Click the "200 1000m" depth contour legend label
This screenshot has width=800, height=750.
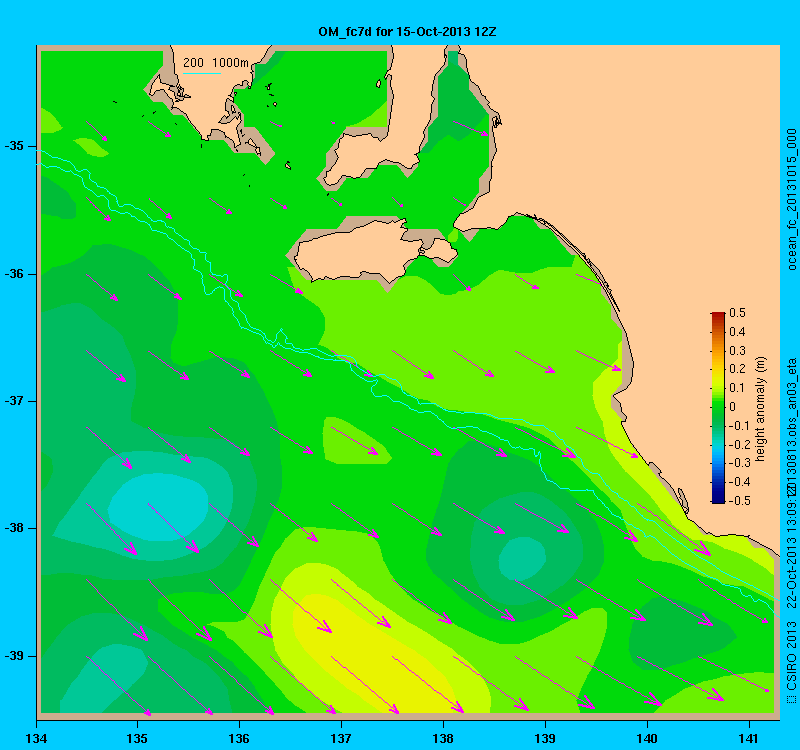tap(216, 63)
